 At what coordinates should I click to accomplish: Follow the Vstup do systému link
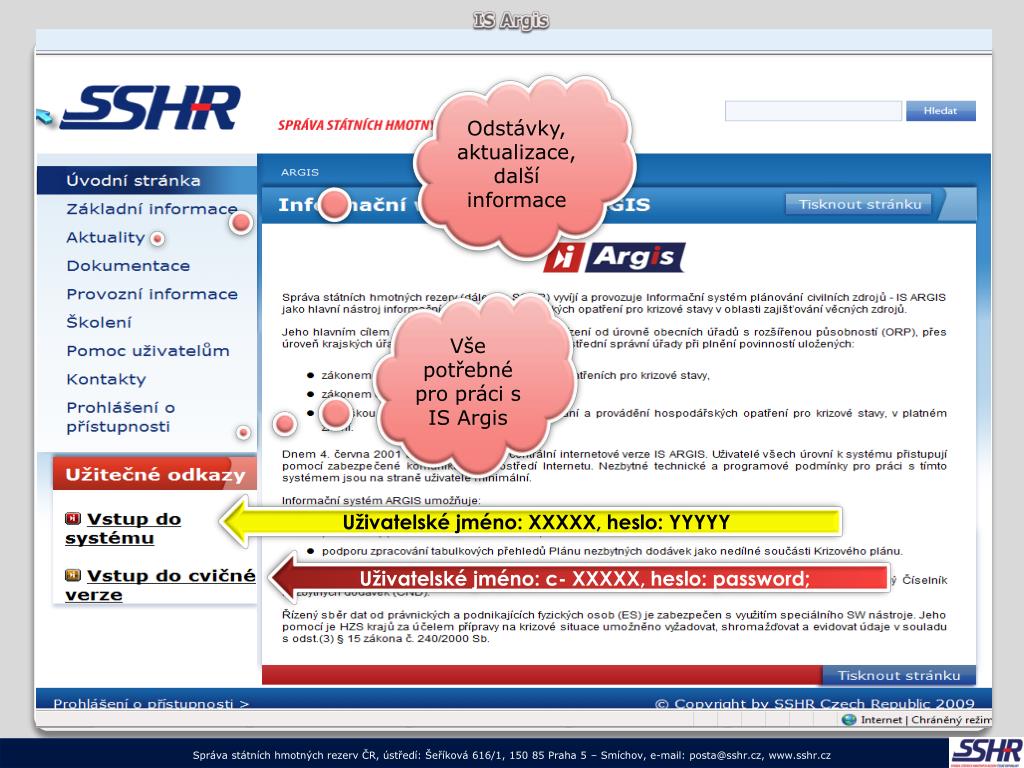[123, 528]
